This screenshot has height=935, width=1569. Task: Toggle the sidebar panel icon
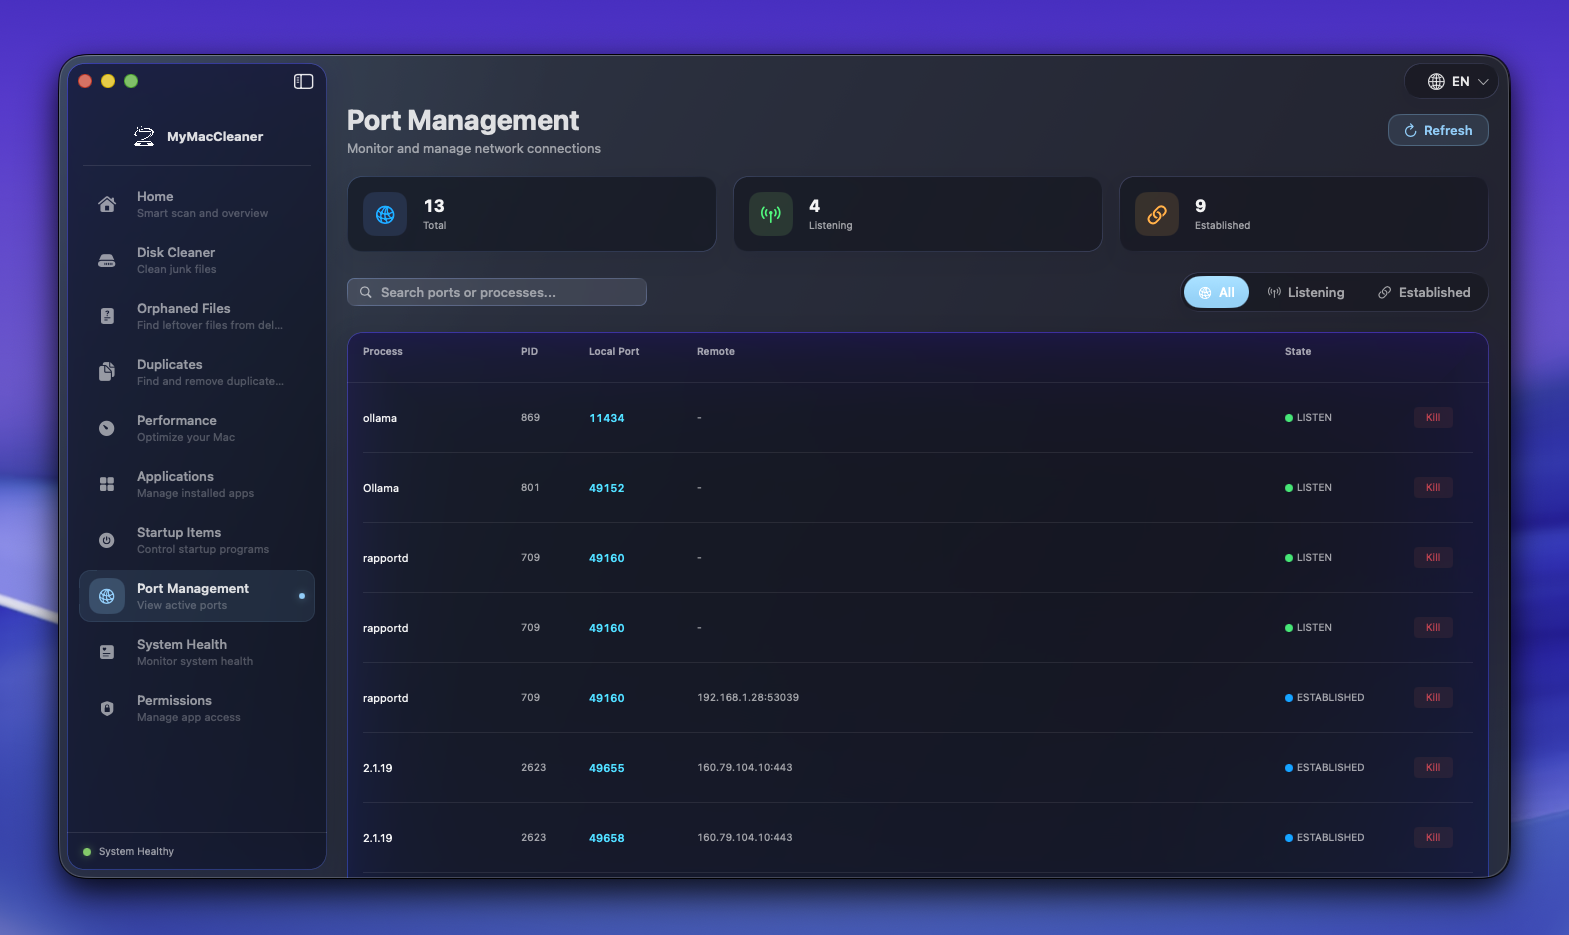pos(303,81)
